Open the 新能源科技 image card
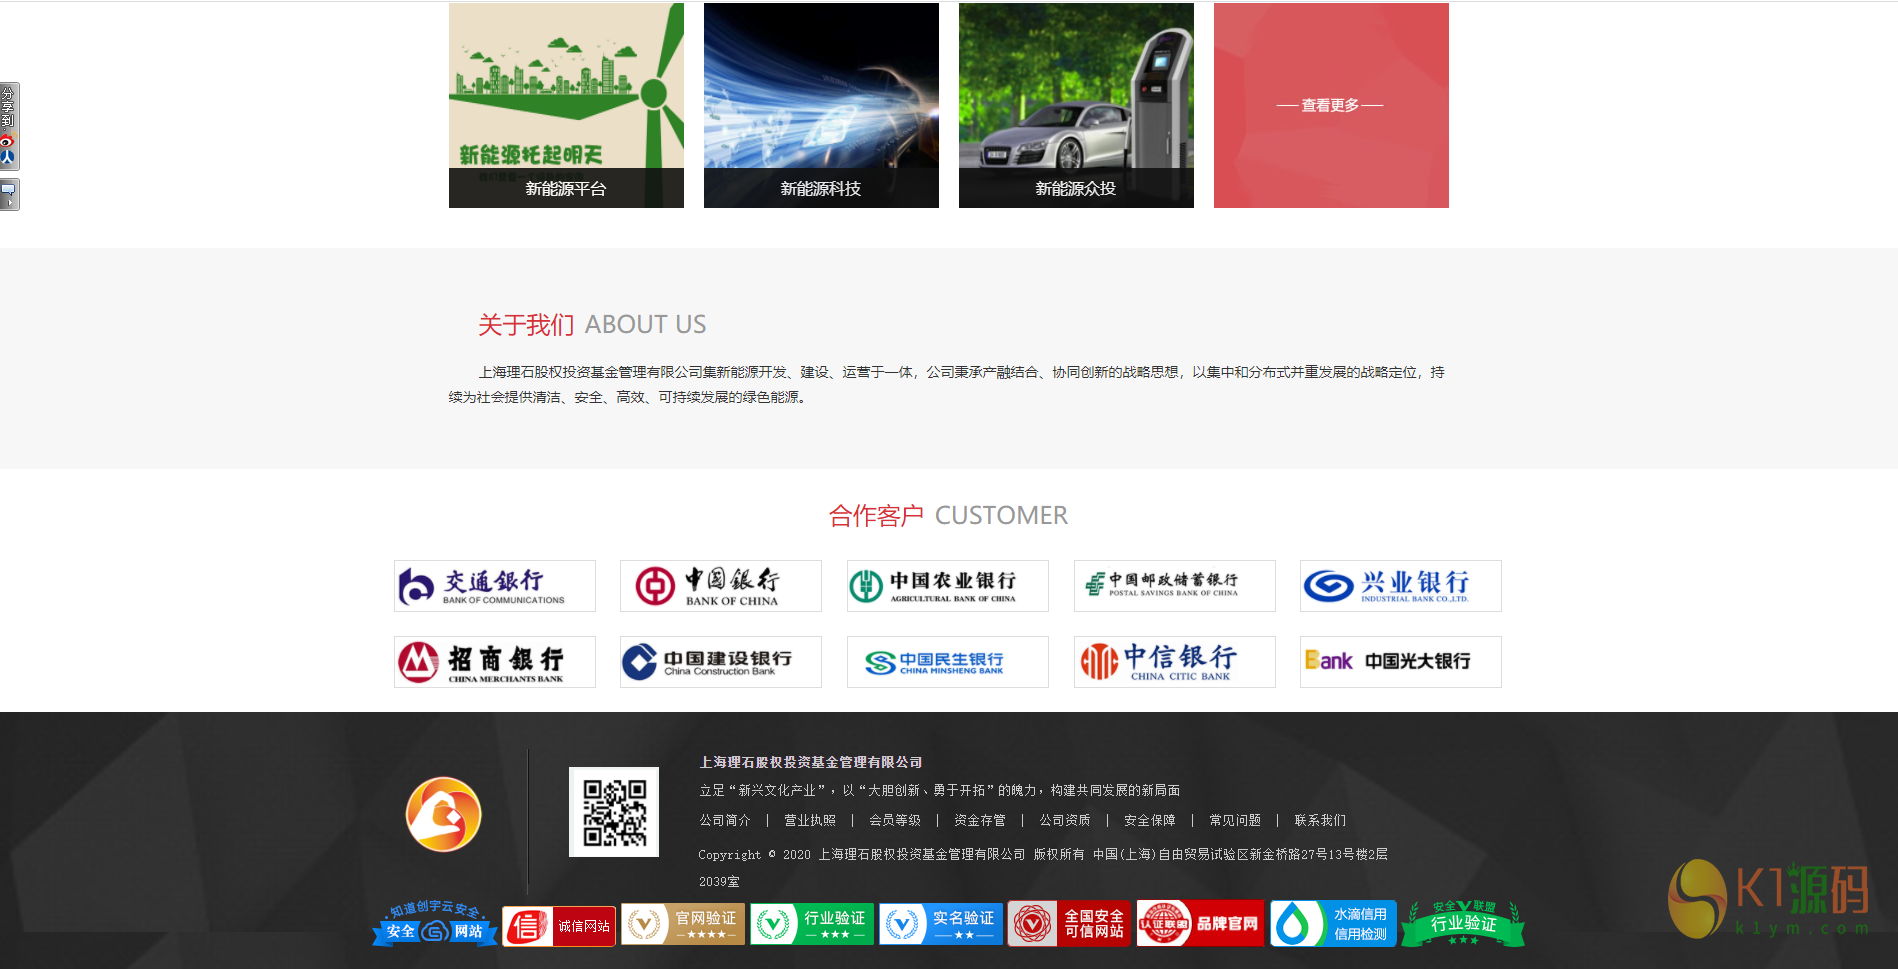Screen dimensions: 1898x969 [821, 105]
